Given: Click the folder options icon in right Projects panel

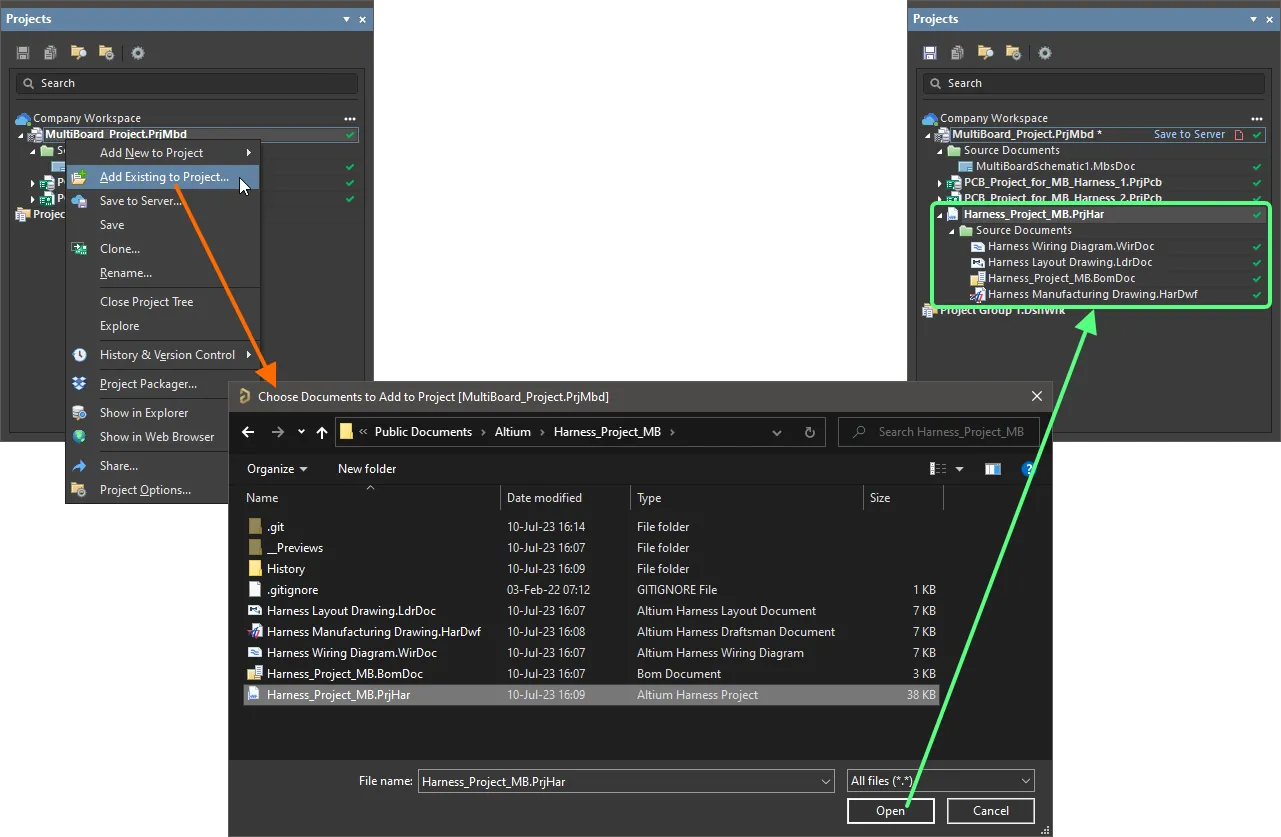Looking at the screenshot, I should (1013, 53).
